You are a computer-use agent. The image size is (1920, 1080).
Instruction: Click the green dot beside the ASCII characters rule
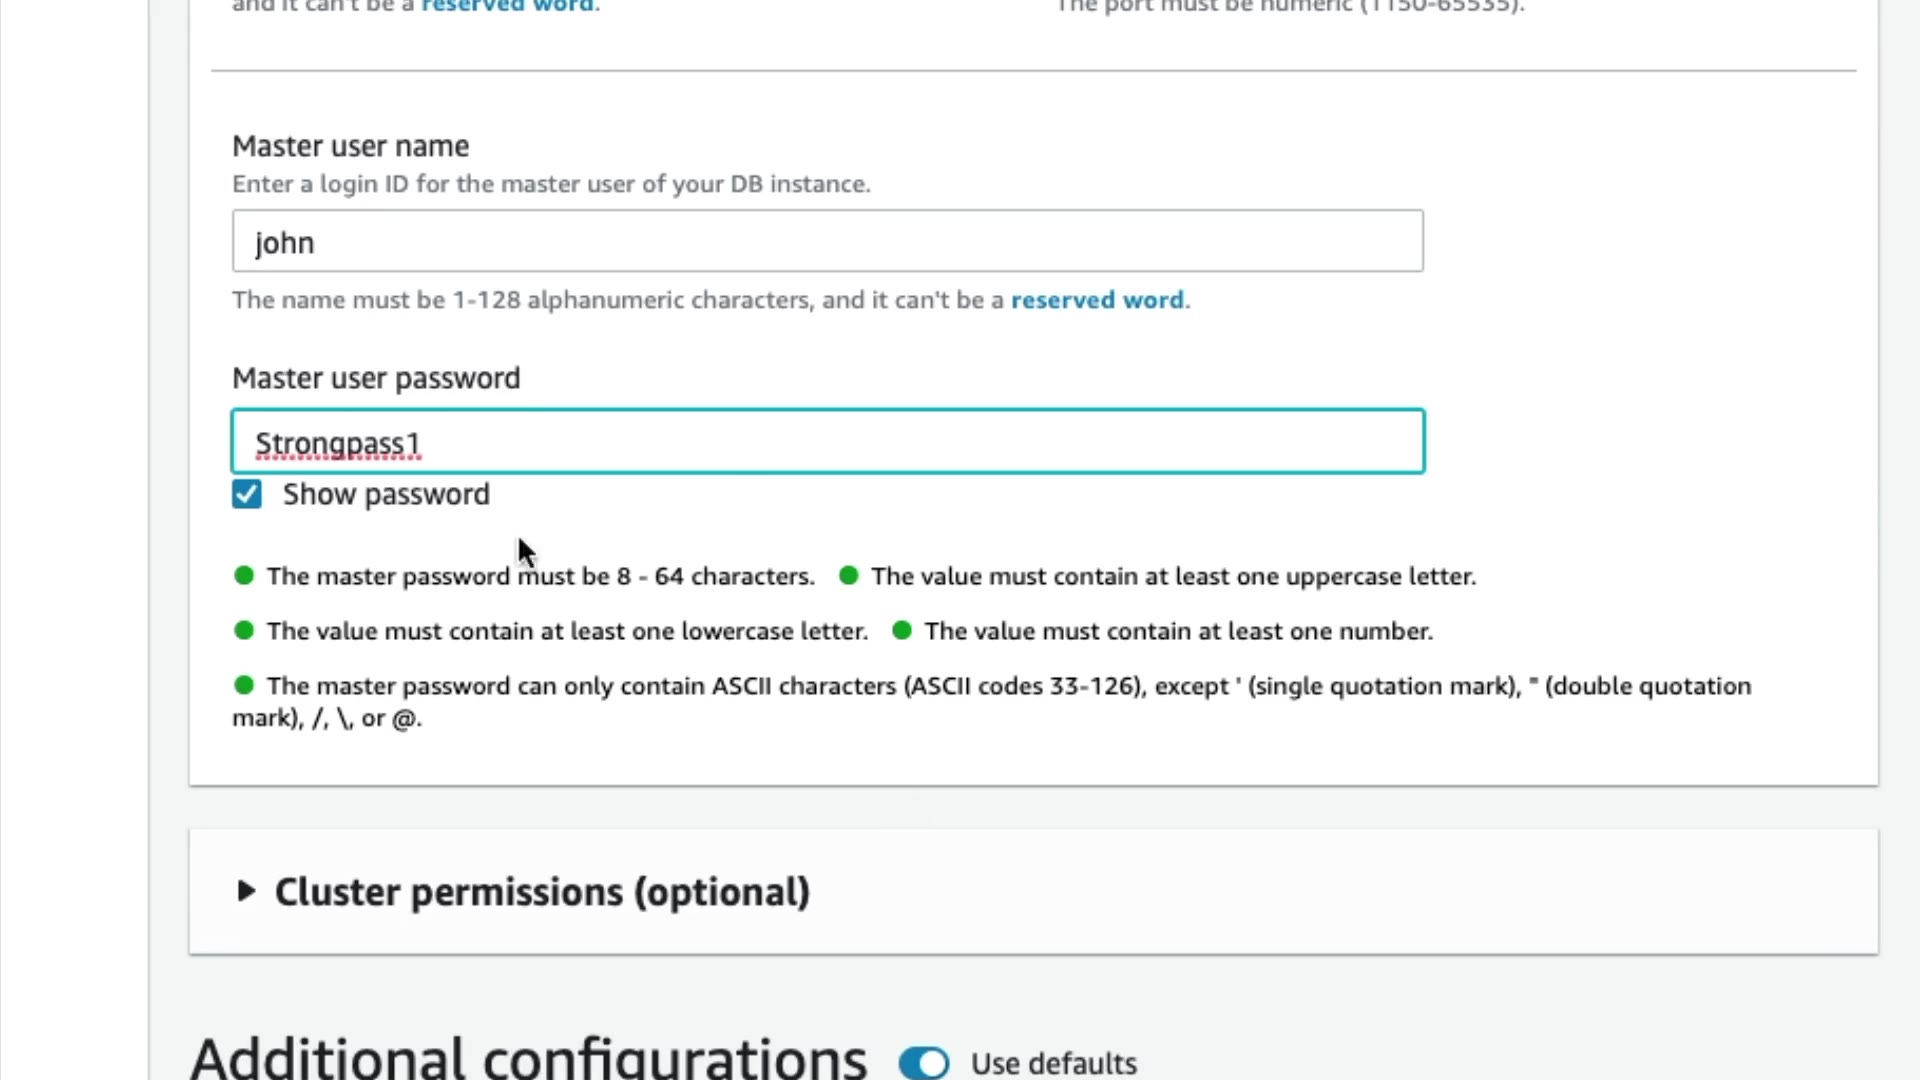click(244, 685)
